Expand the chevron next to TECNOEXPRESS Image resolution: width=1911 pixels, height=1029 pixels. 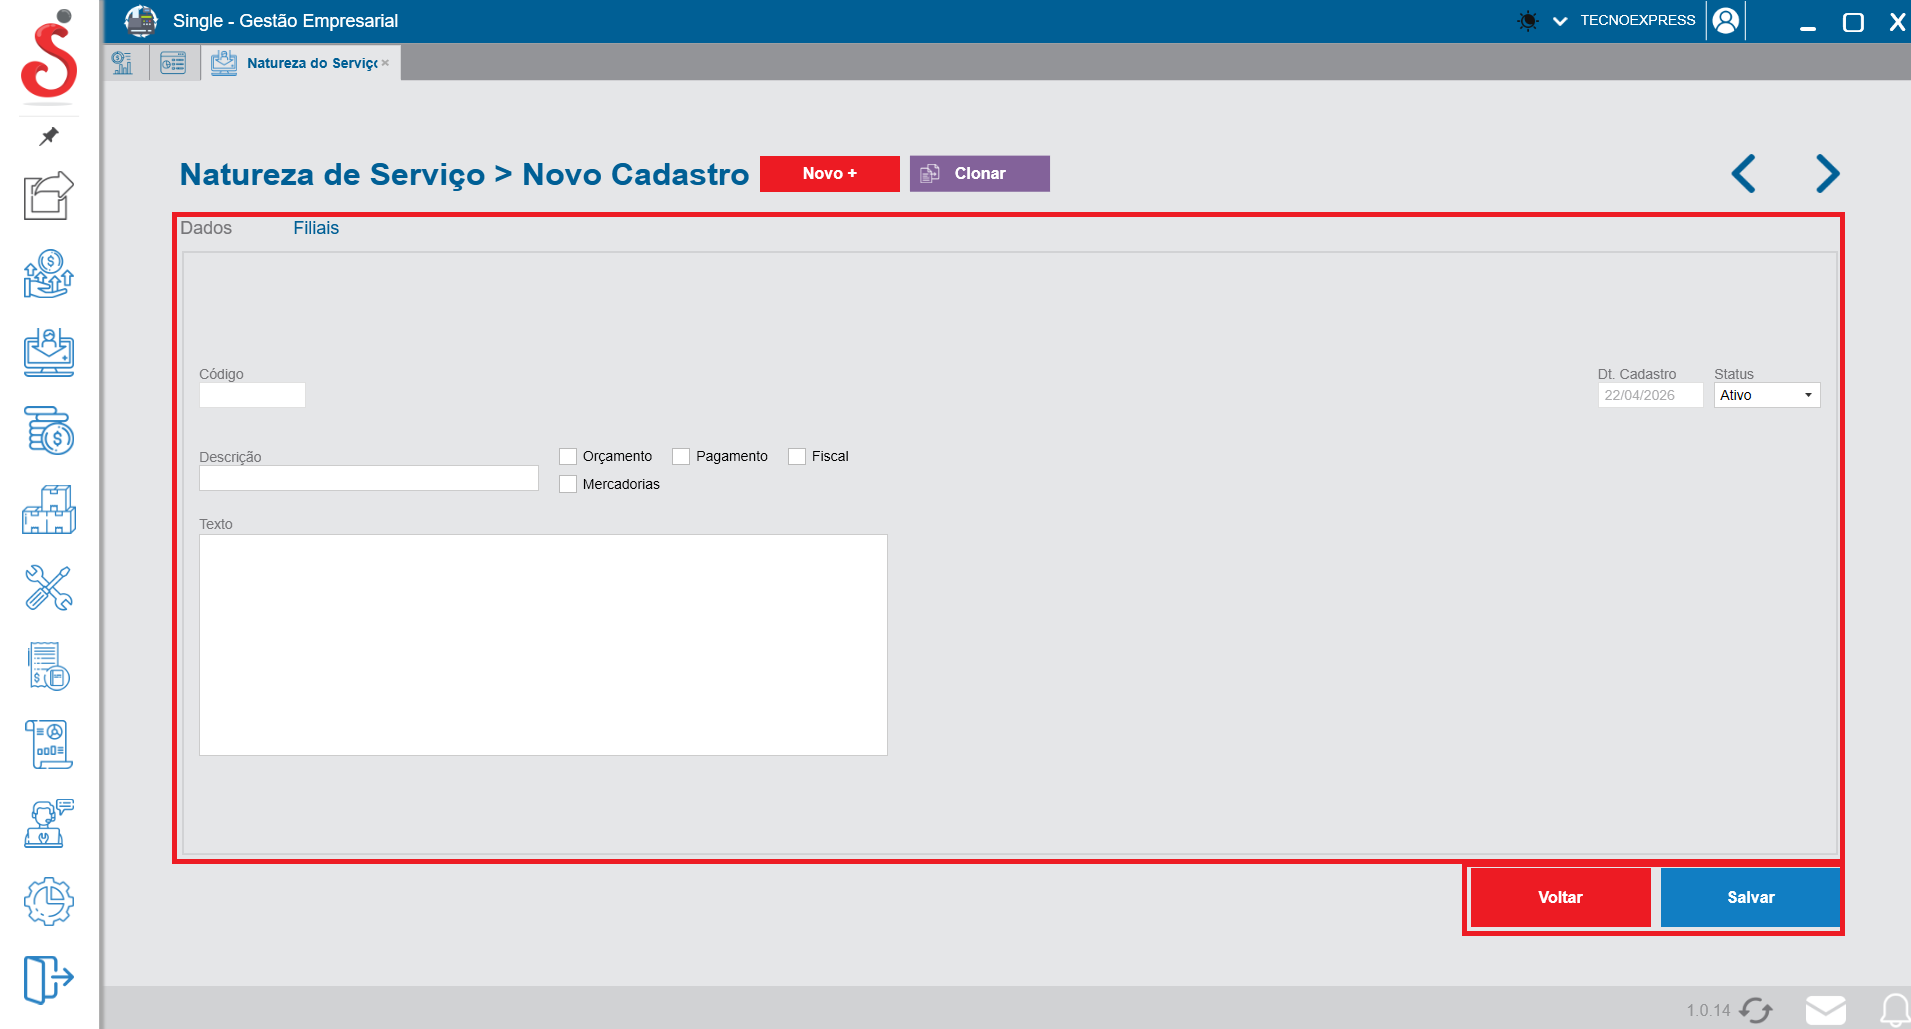[x=1559, y=21]
